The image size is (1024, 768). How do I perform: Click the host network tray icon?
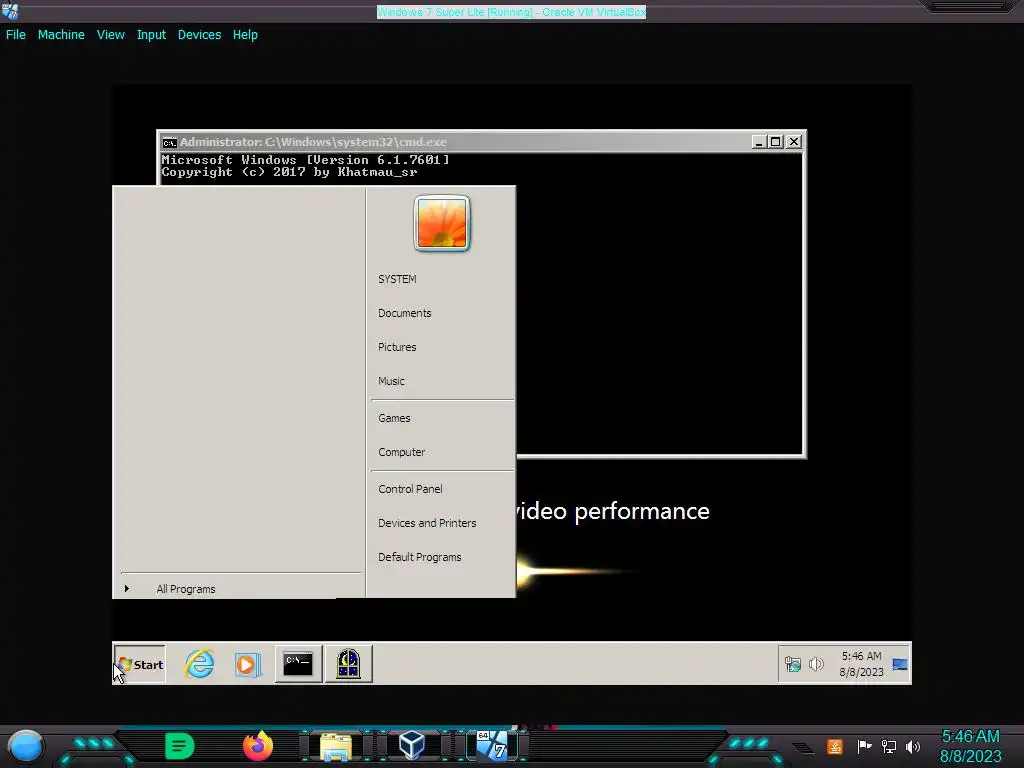tap(889, 746)
